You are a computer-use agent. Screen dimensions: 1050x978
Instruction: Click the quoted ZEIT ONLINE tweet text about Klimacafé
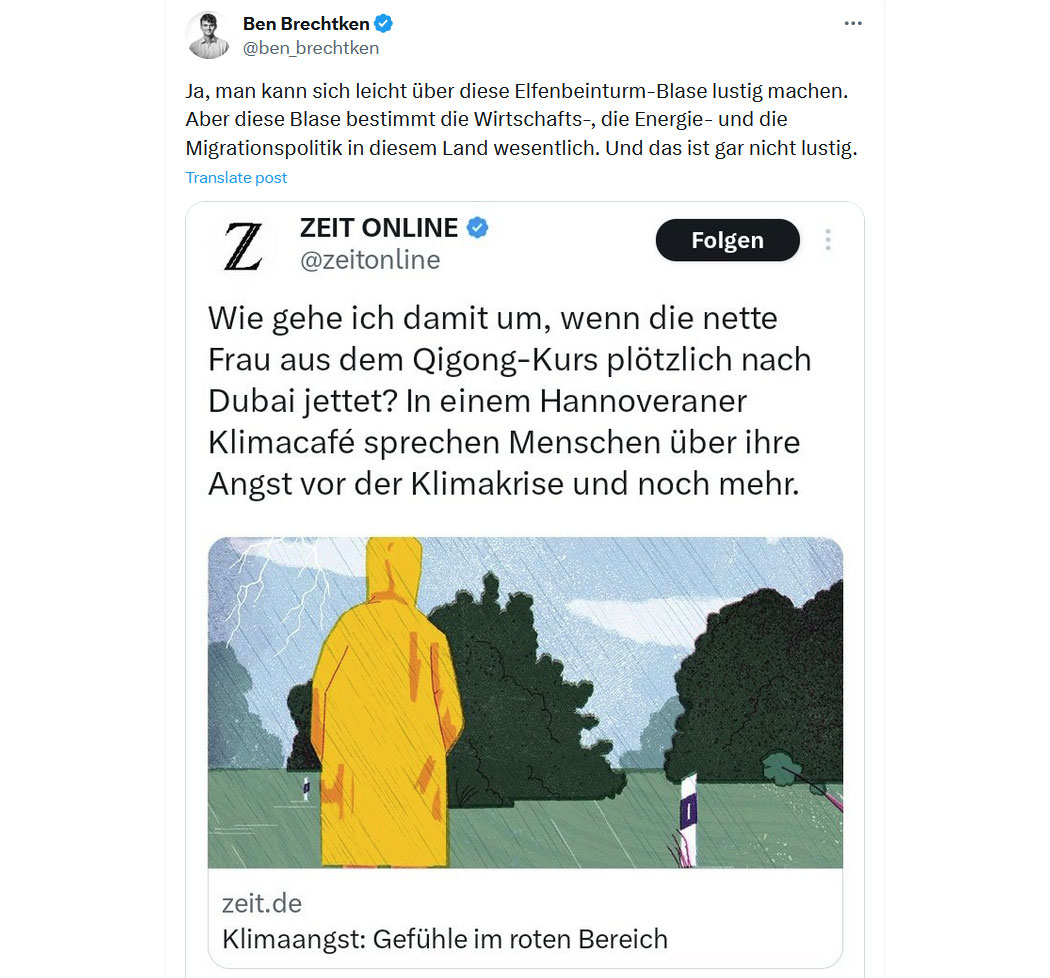(510, 401)
